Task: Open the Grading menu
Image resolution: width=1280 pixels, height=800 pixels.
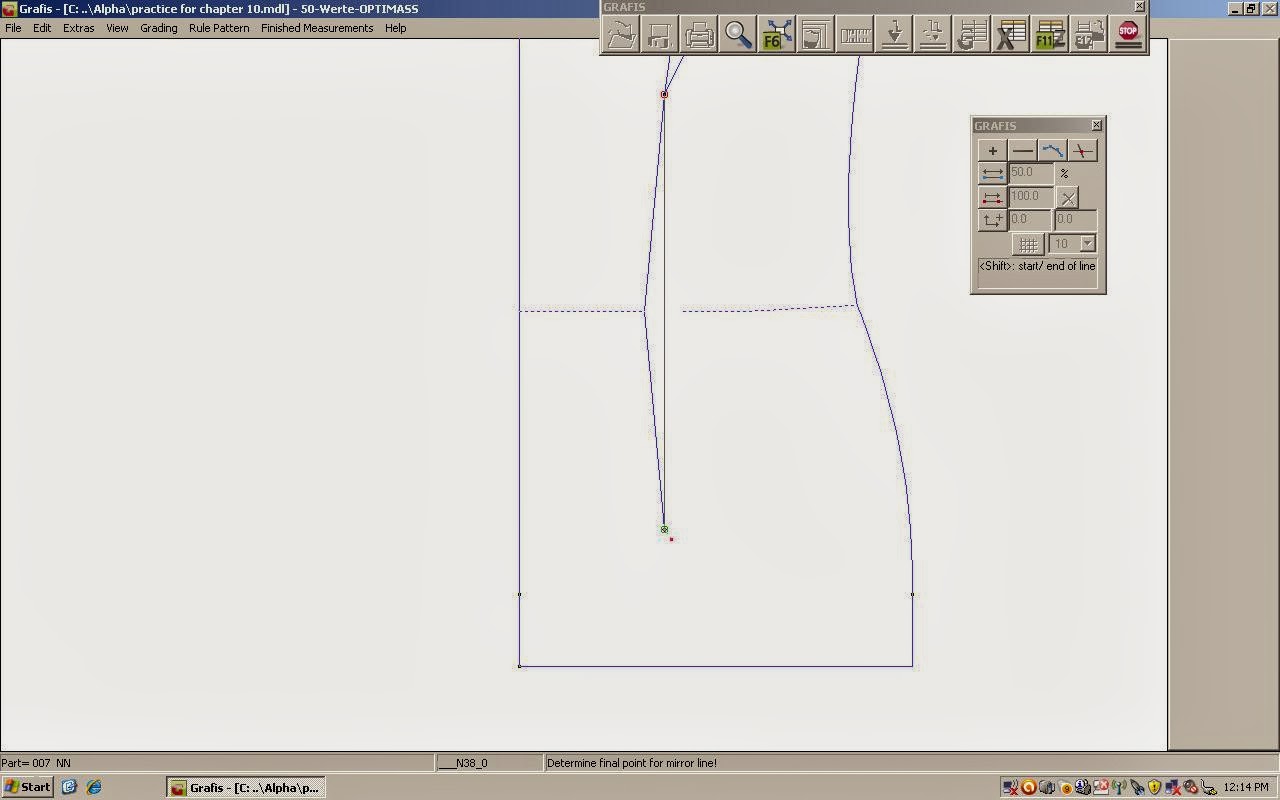Action: pos(158,28)
